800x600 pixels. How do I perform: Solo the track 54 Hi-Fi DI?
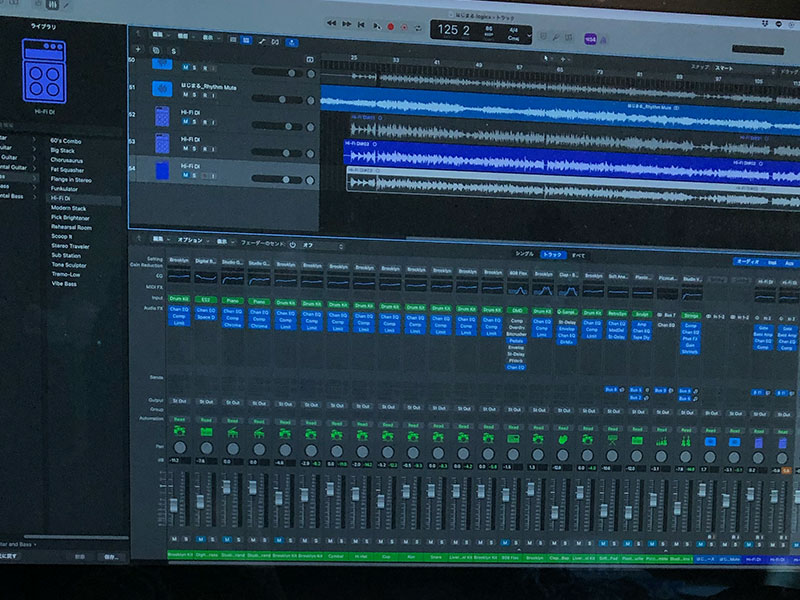(x=195, y=175)
